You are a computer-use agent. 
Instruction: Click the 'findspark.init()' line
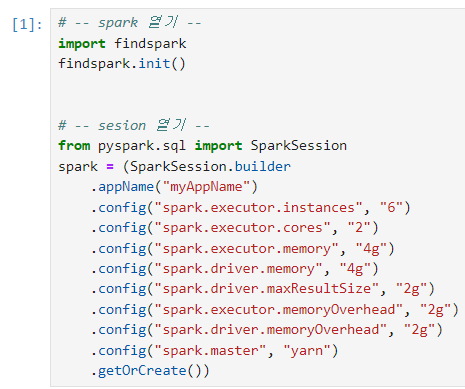tap(122, 63)
